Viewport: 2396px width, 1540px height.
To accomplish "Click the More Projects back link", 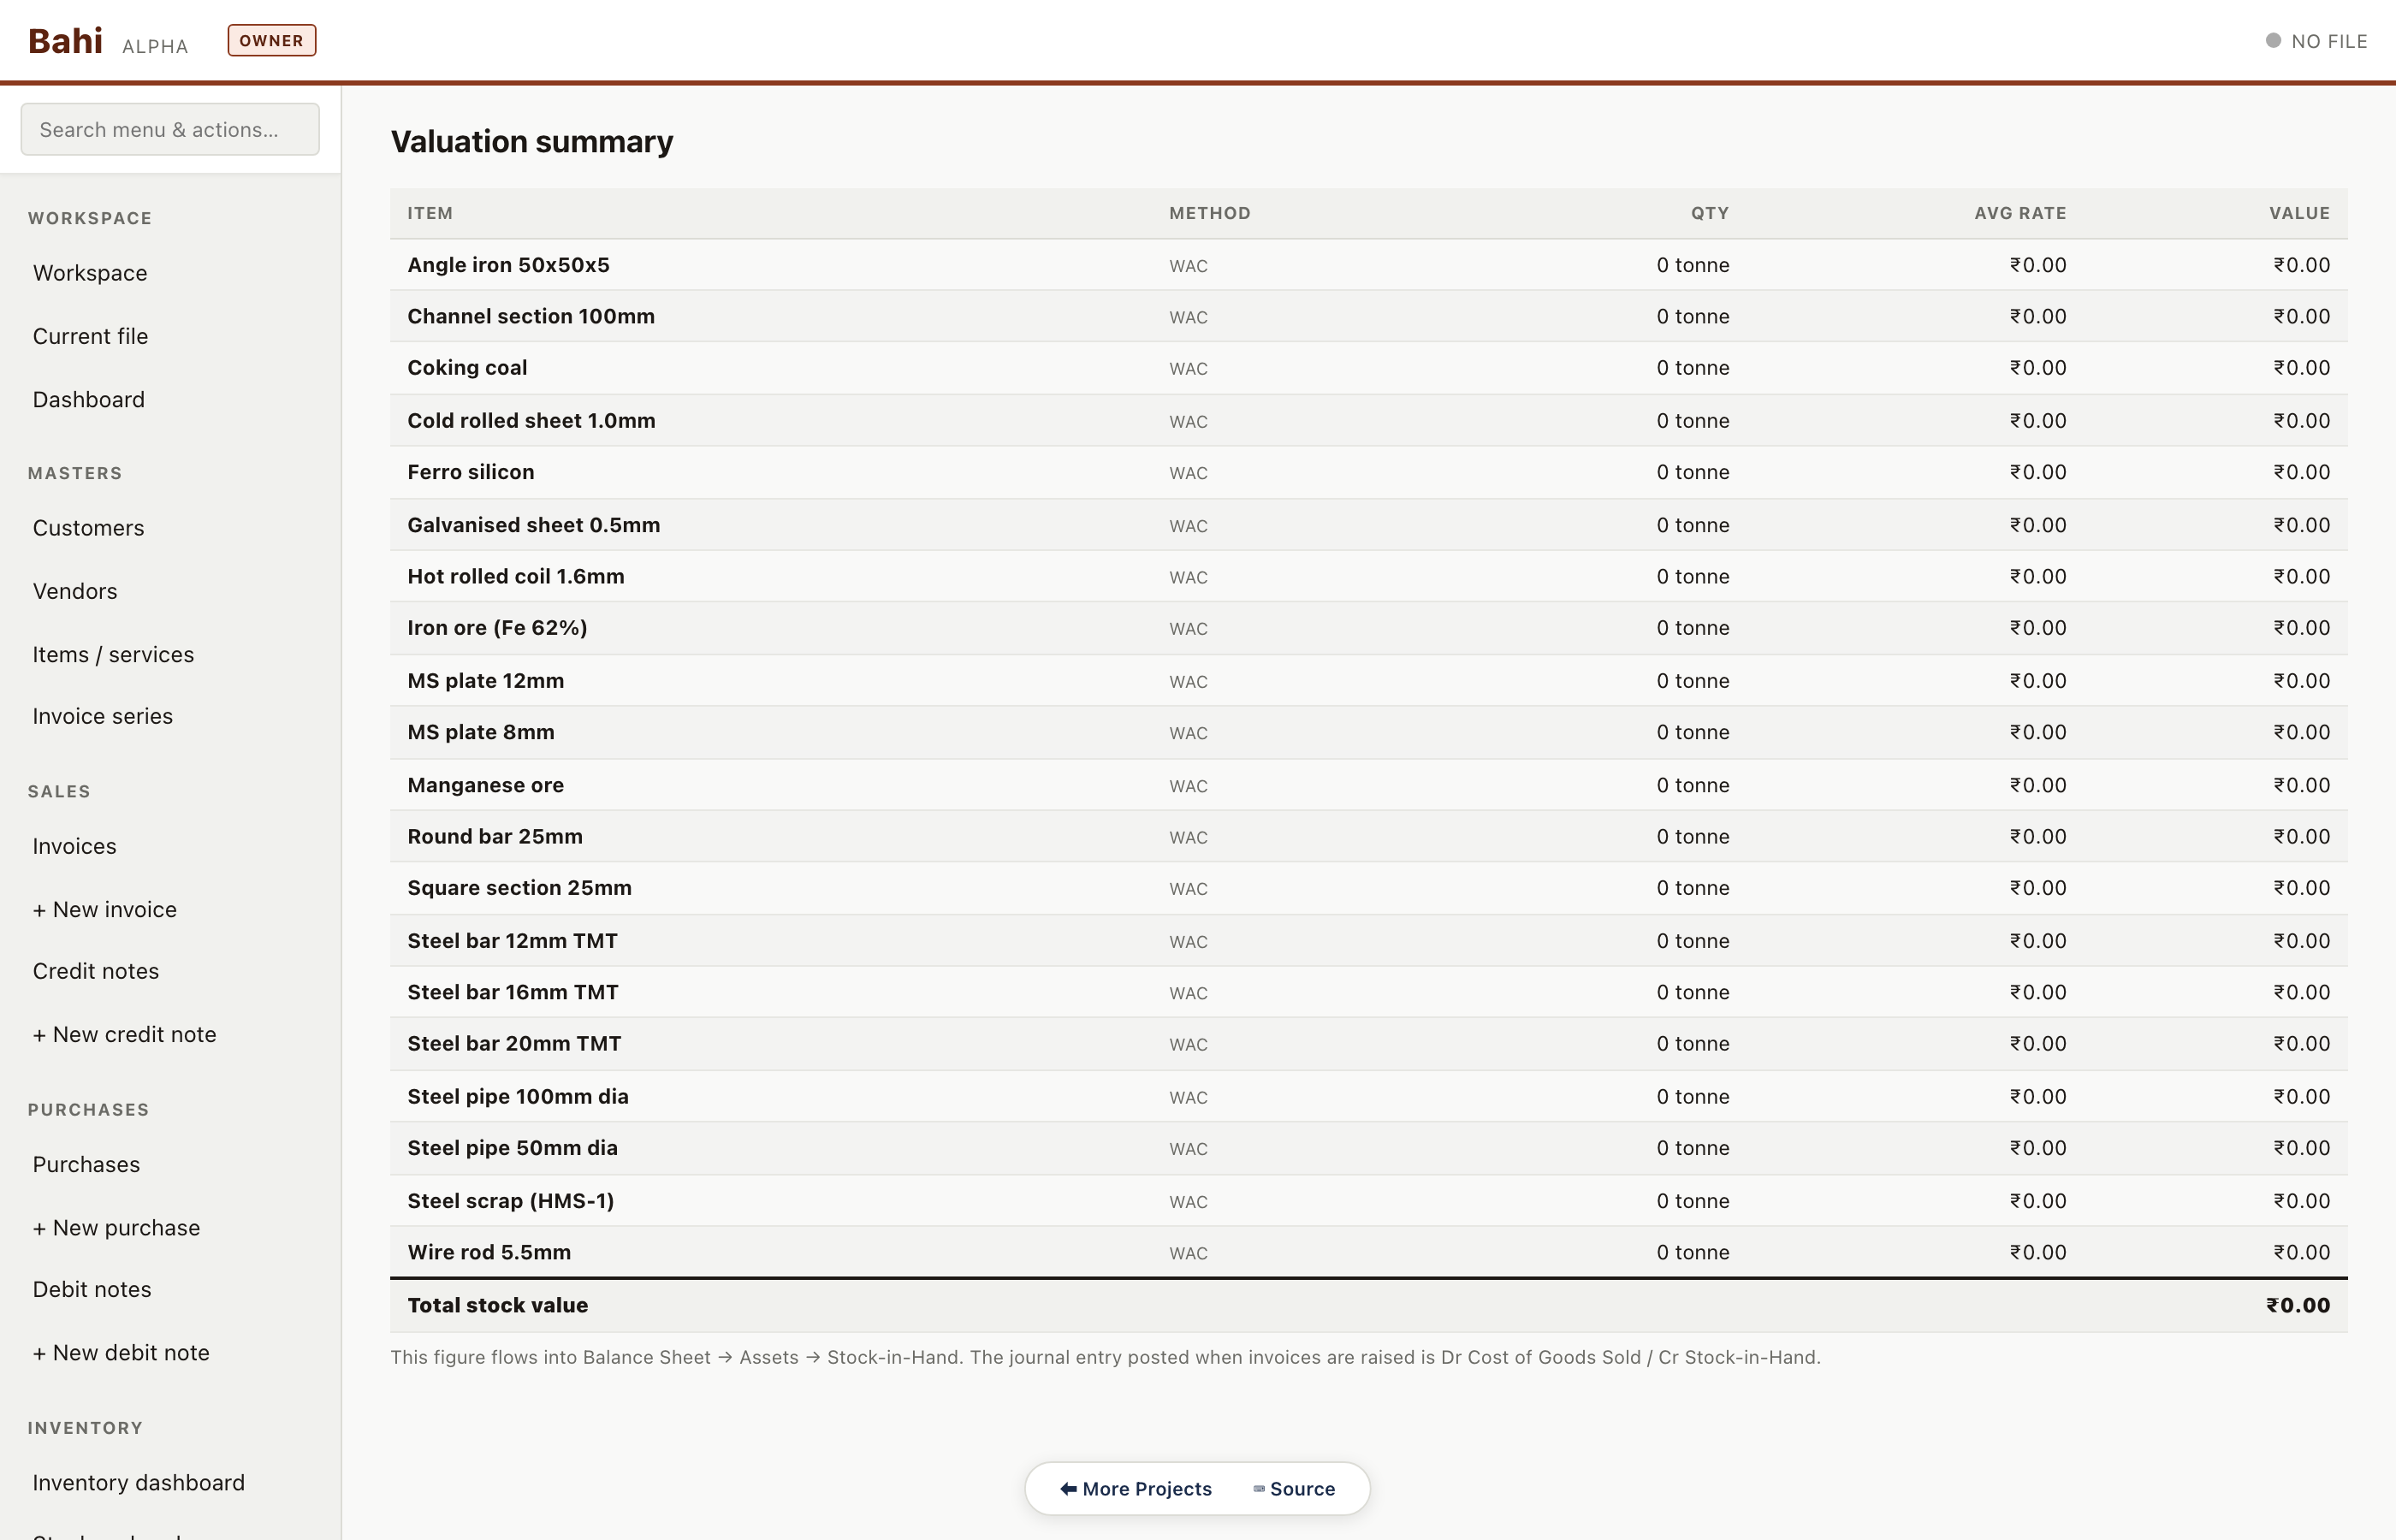I will point(1136,1488).
